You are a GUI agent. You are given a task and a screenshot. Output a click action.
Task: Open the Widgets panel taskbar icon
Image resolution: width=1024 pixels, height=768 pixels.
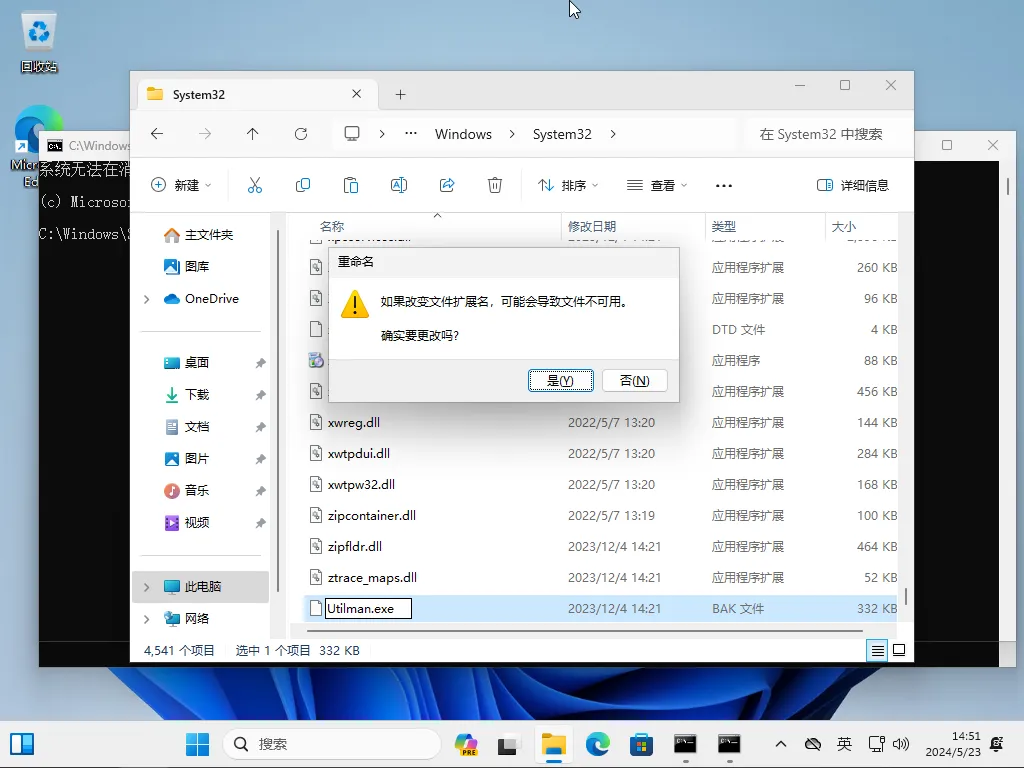pyautogui.click(x=22, y=744)
